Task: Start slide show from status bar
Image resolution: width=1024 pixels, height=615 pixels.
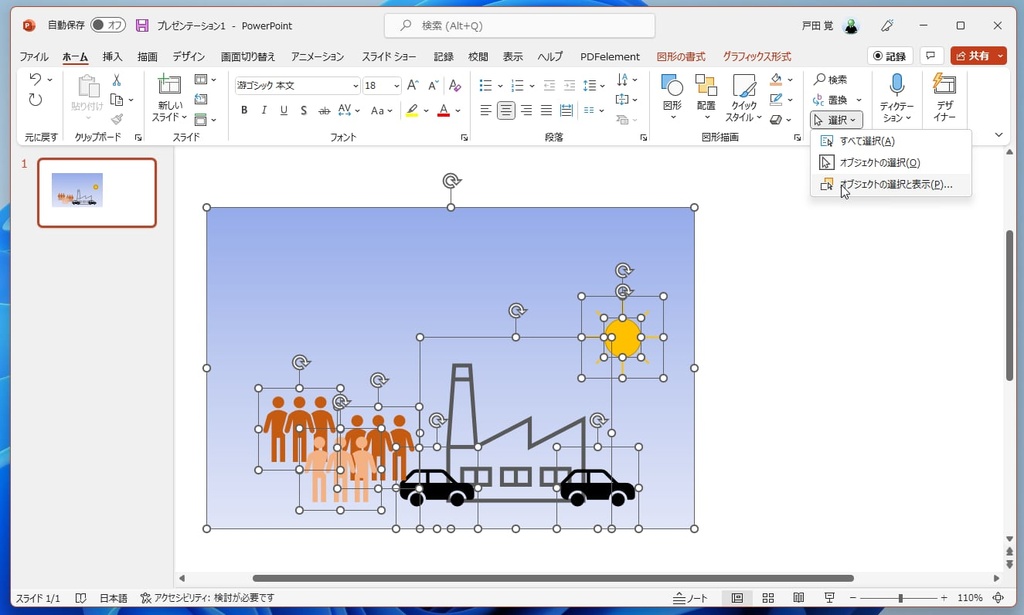Action: click(829, 597)
